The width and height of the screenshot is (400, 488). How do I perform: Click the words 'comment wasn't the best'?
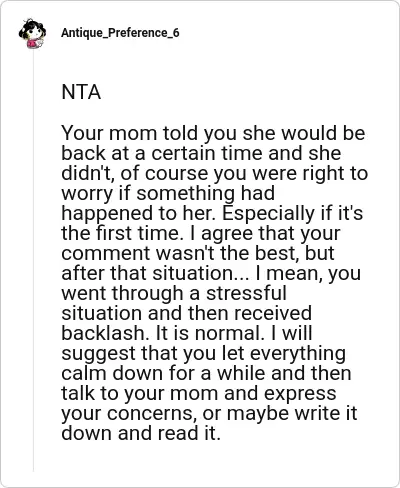[x=178, y=253]
